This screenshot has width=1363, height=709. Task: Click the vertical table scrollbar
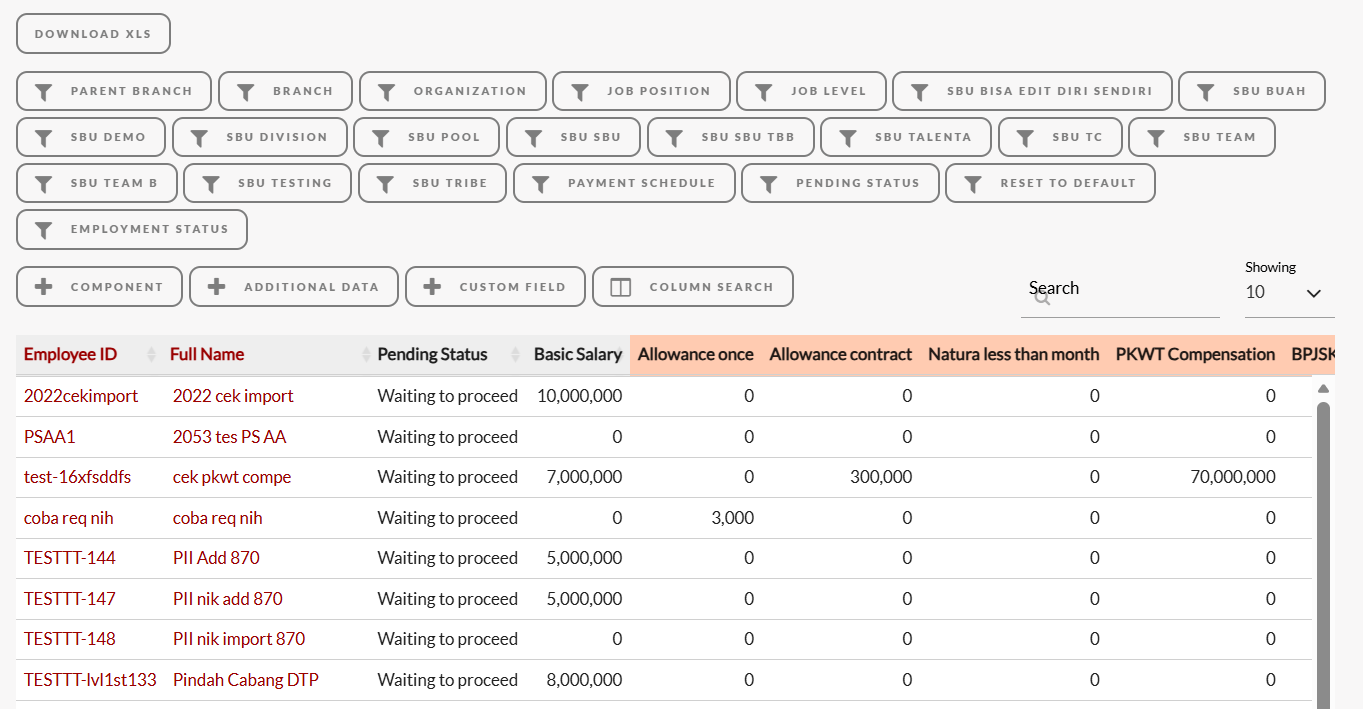coord(1323,550)
